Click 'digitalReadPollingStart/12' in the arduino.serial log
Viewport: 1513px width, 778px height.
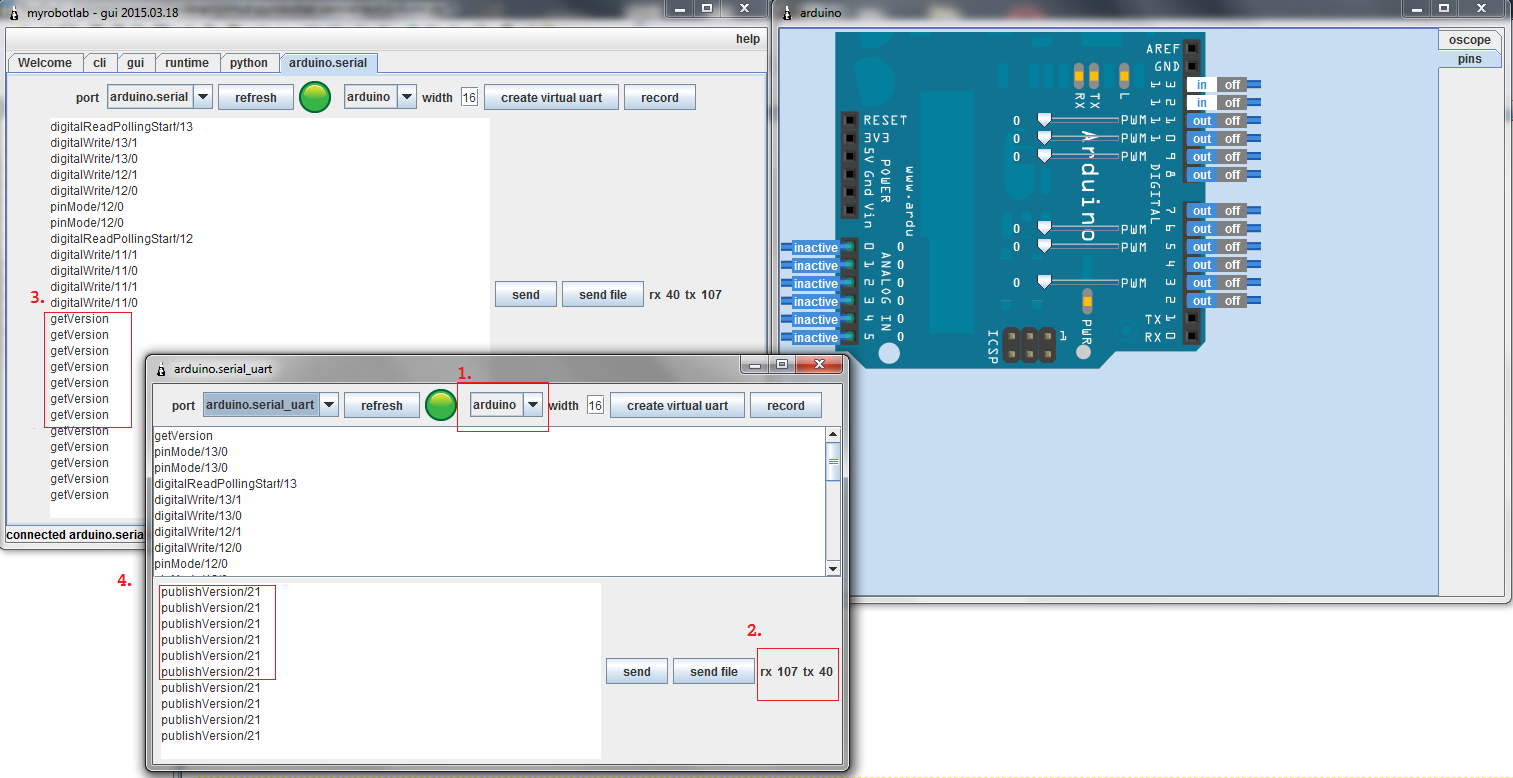[122, 239]
